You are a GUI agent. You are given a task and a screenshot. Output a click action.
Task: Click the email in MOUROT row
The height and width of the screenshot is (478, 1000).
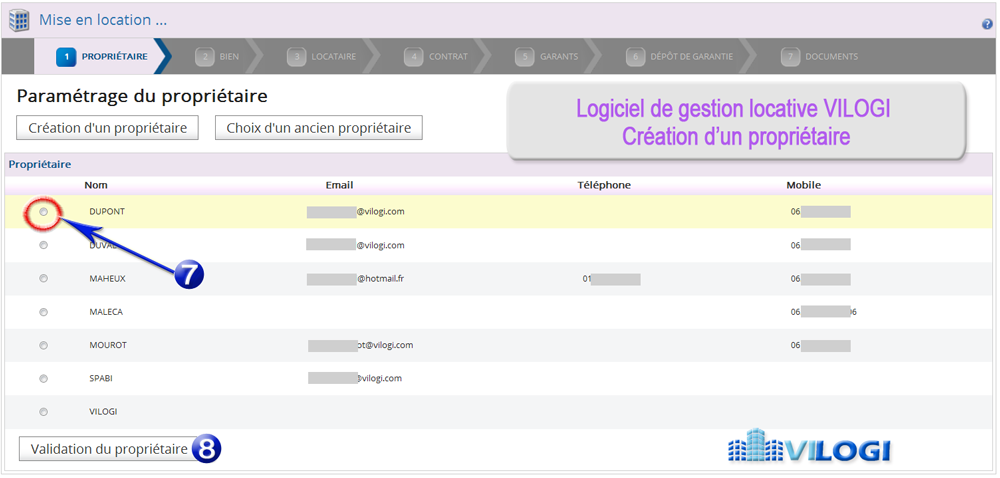tap(360, 345)
